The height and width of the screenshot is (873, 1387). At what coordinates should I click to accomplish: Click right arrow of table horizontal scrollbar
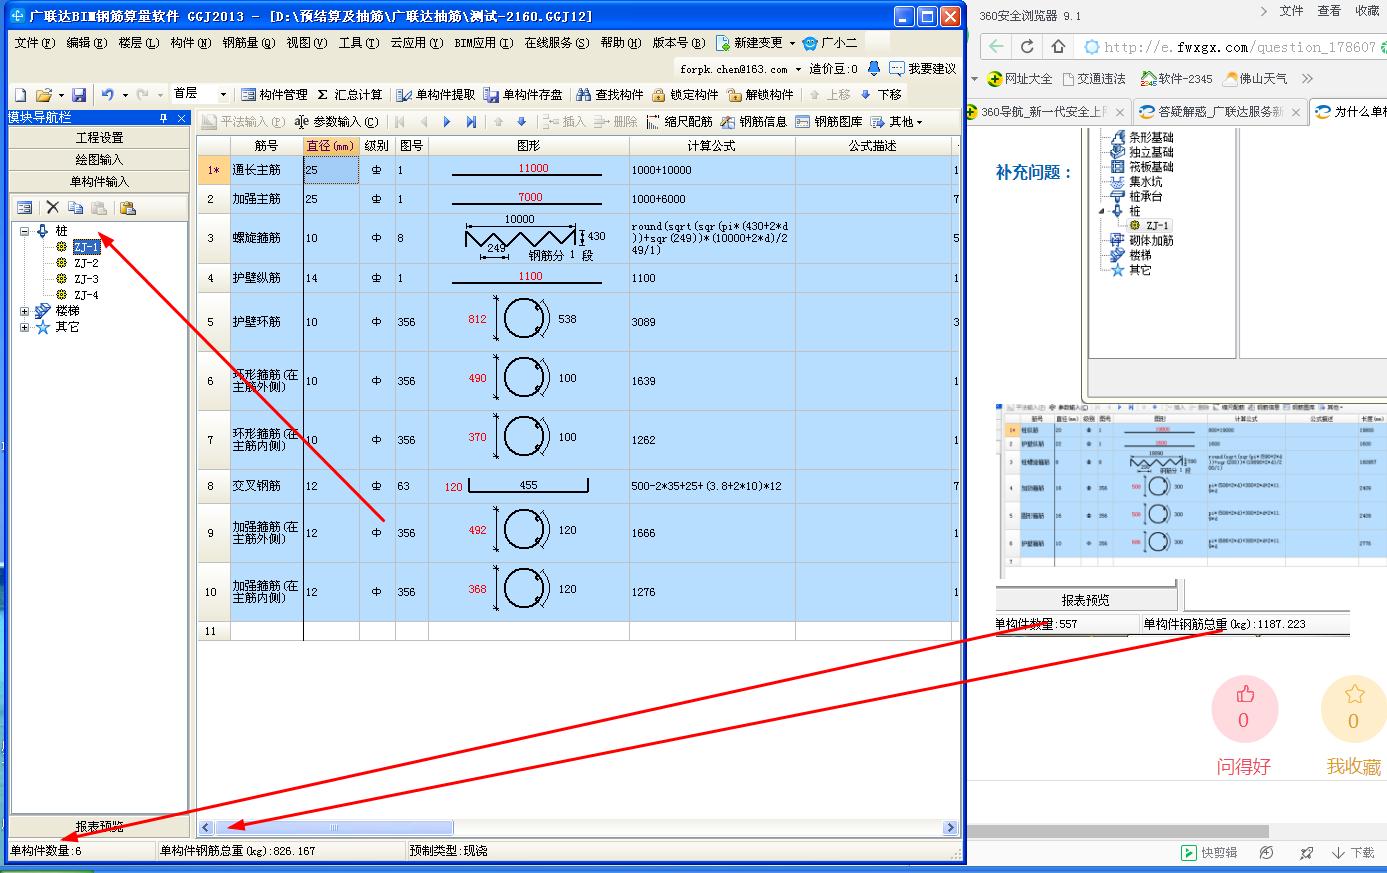pos(950,827)
